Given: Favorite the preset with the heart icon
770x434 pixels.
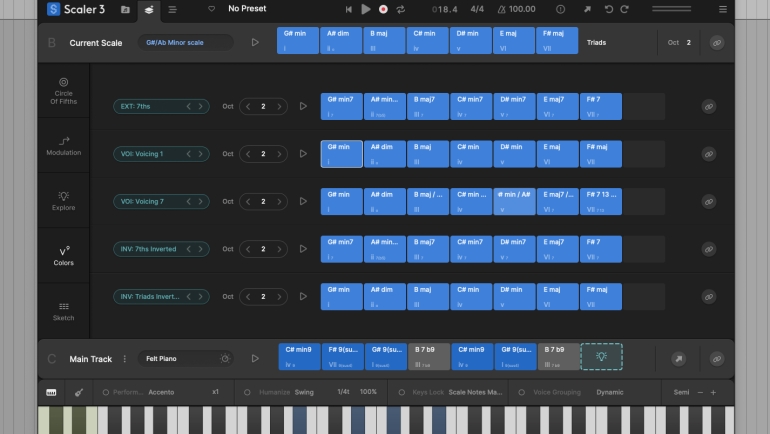Looking at the screenshot, I should (x=211, y=9).
